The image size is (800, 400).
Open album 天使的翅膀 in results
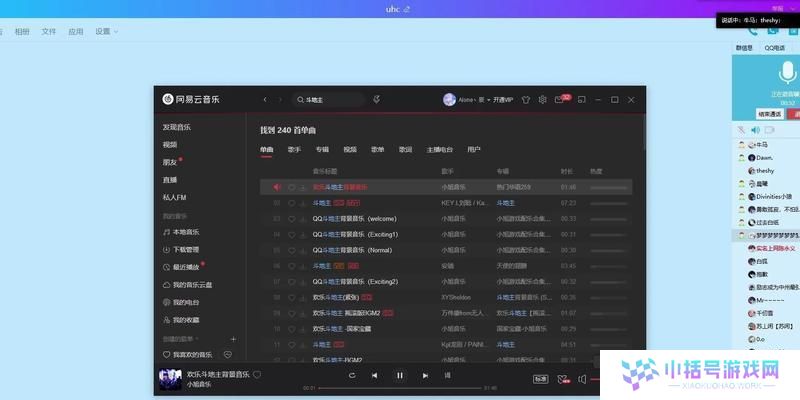[x=512, y=266]
